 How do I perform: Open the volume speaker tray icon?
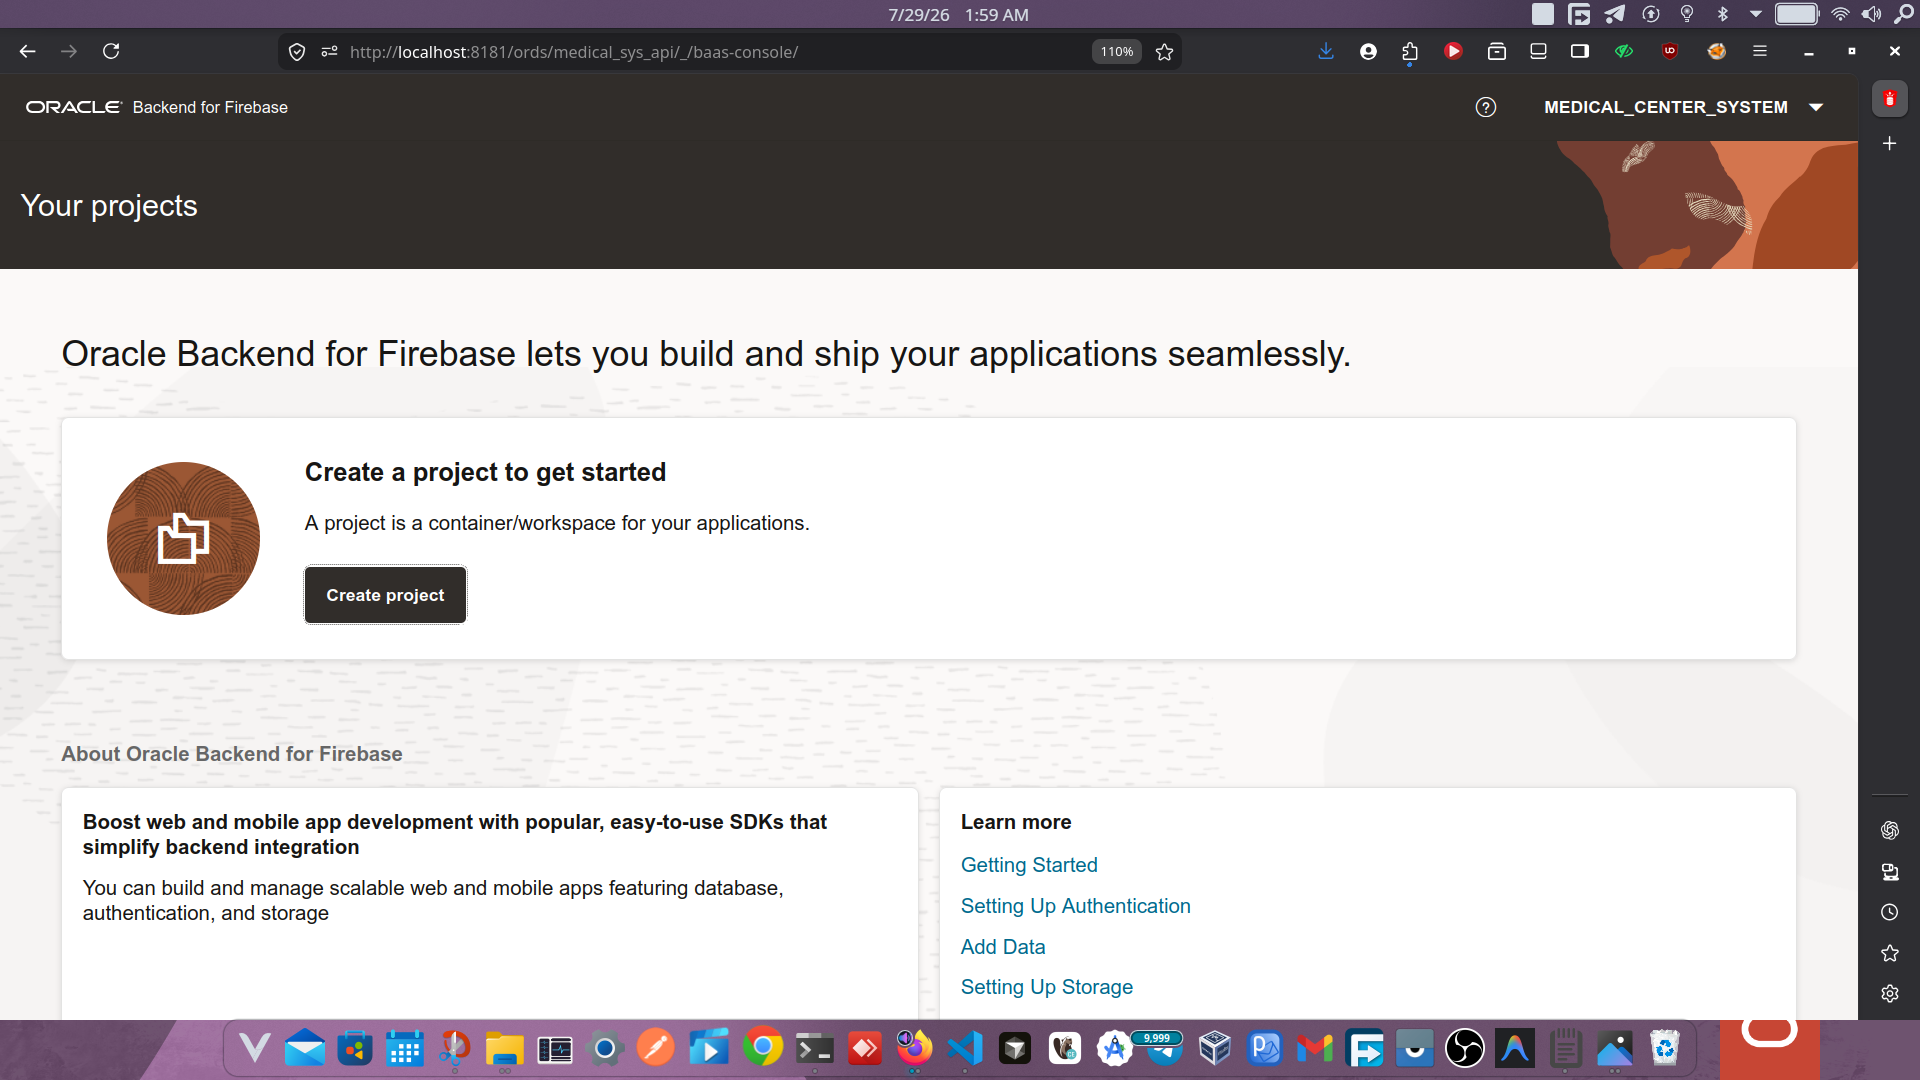click(1871, 14)
